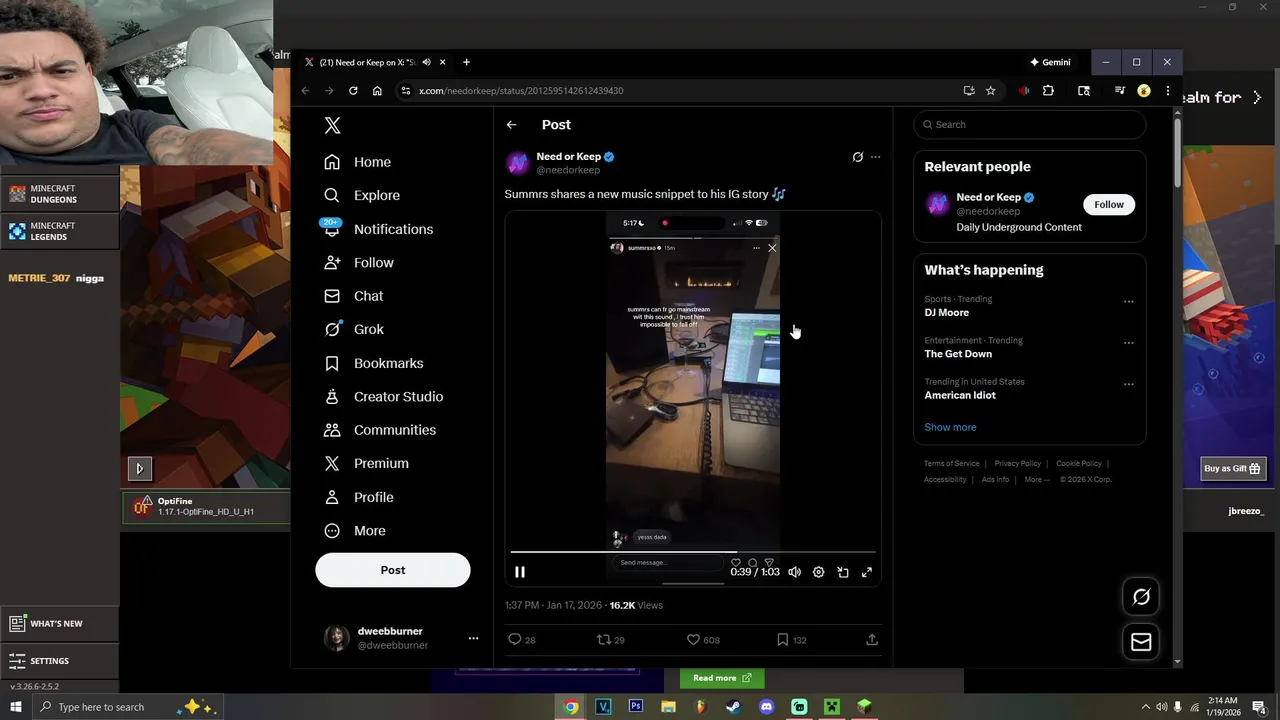Open Photoshop from the taskbar

pyautogui.click(x=635, y=707)
